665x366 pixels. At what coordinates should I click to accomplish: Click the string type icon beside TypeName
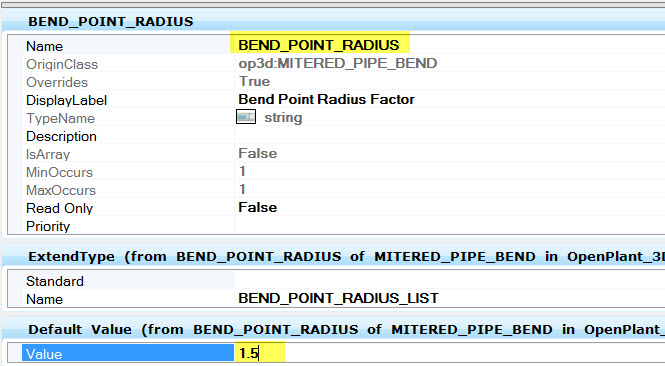click(246, 117)
